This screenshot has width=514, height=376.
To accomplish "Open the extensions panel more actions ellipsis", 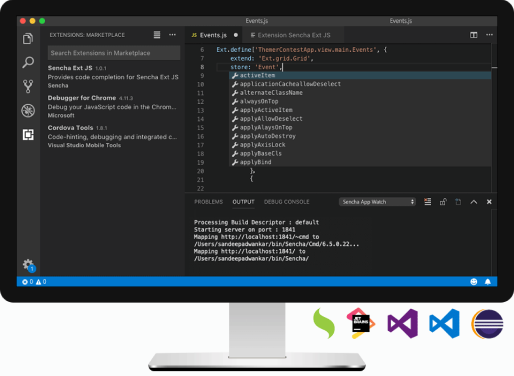I will tap(172, 35).
